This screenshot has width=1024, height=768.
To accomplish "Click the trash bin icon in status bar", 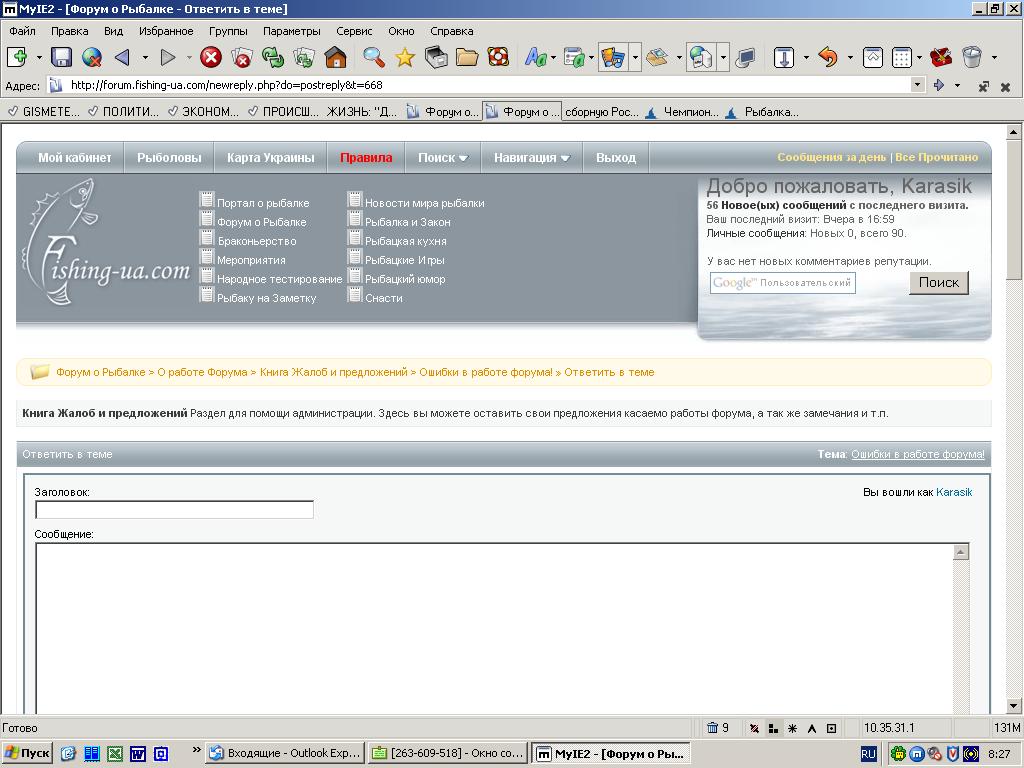I will click(713, 728).
